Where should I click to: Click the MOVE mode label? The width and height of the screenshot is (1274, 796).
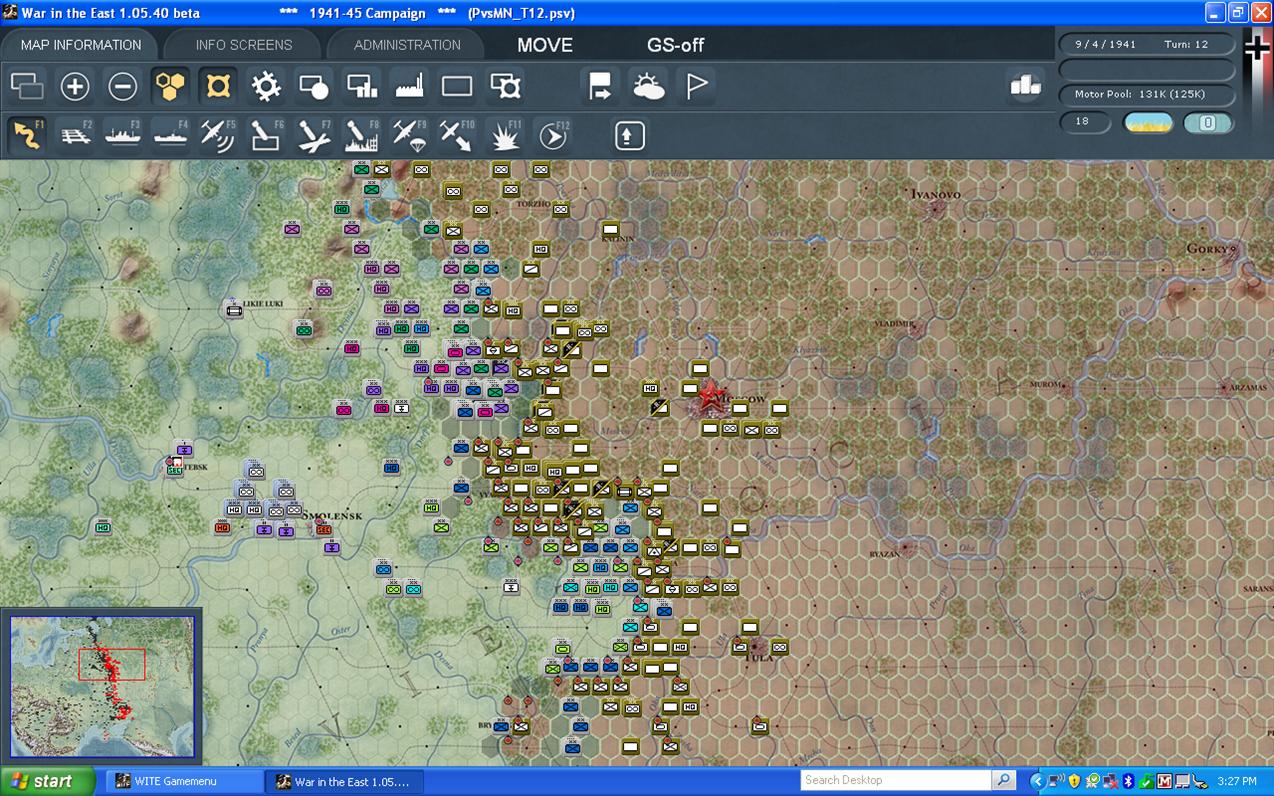click(x=545, y=45)
